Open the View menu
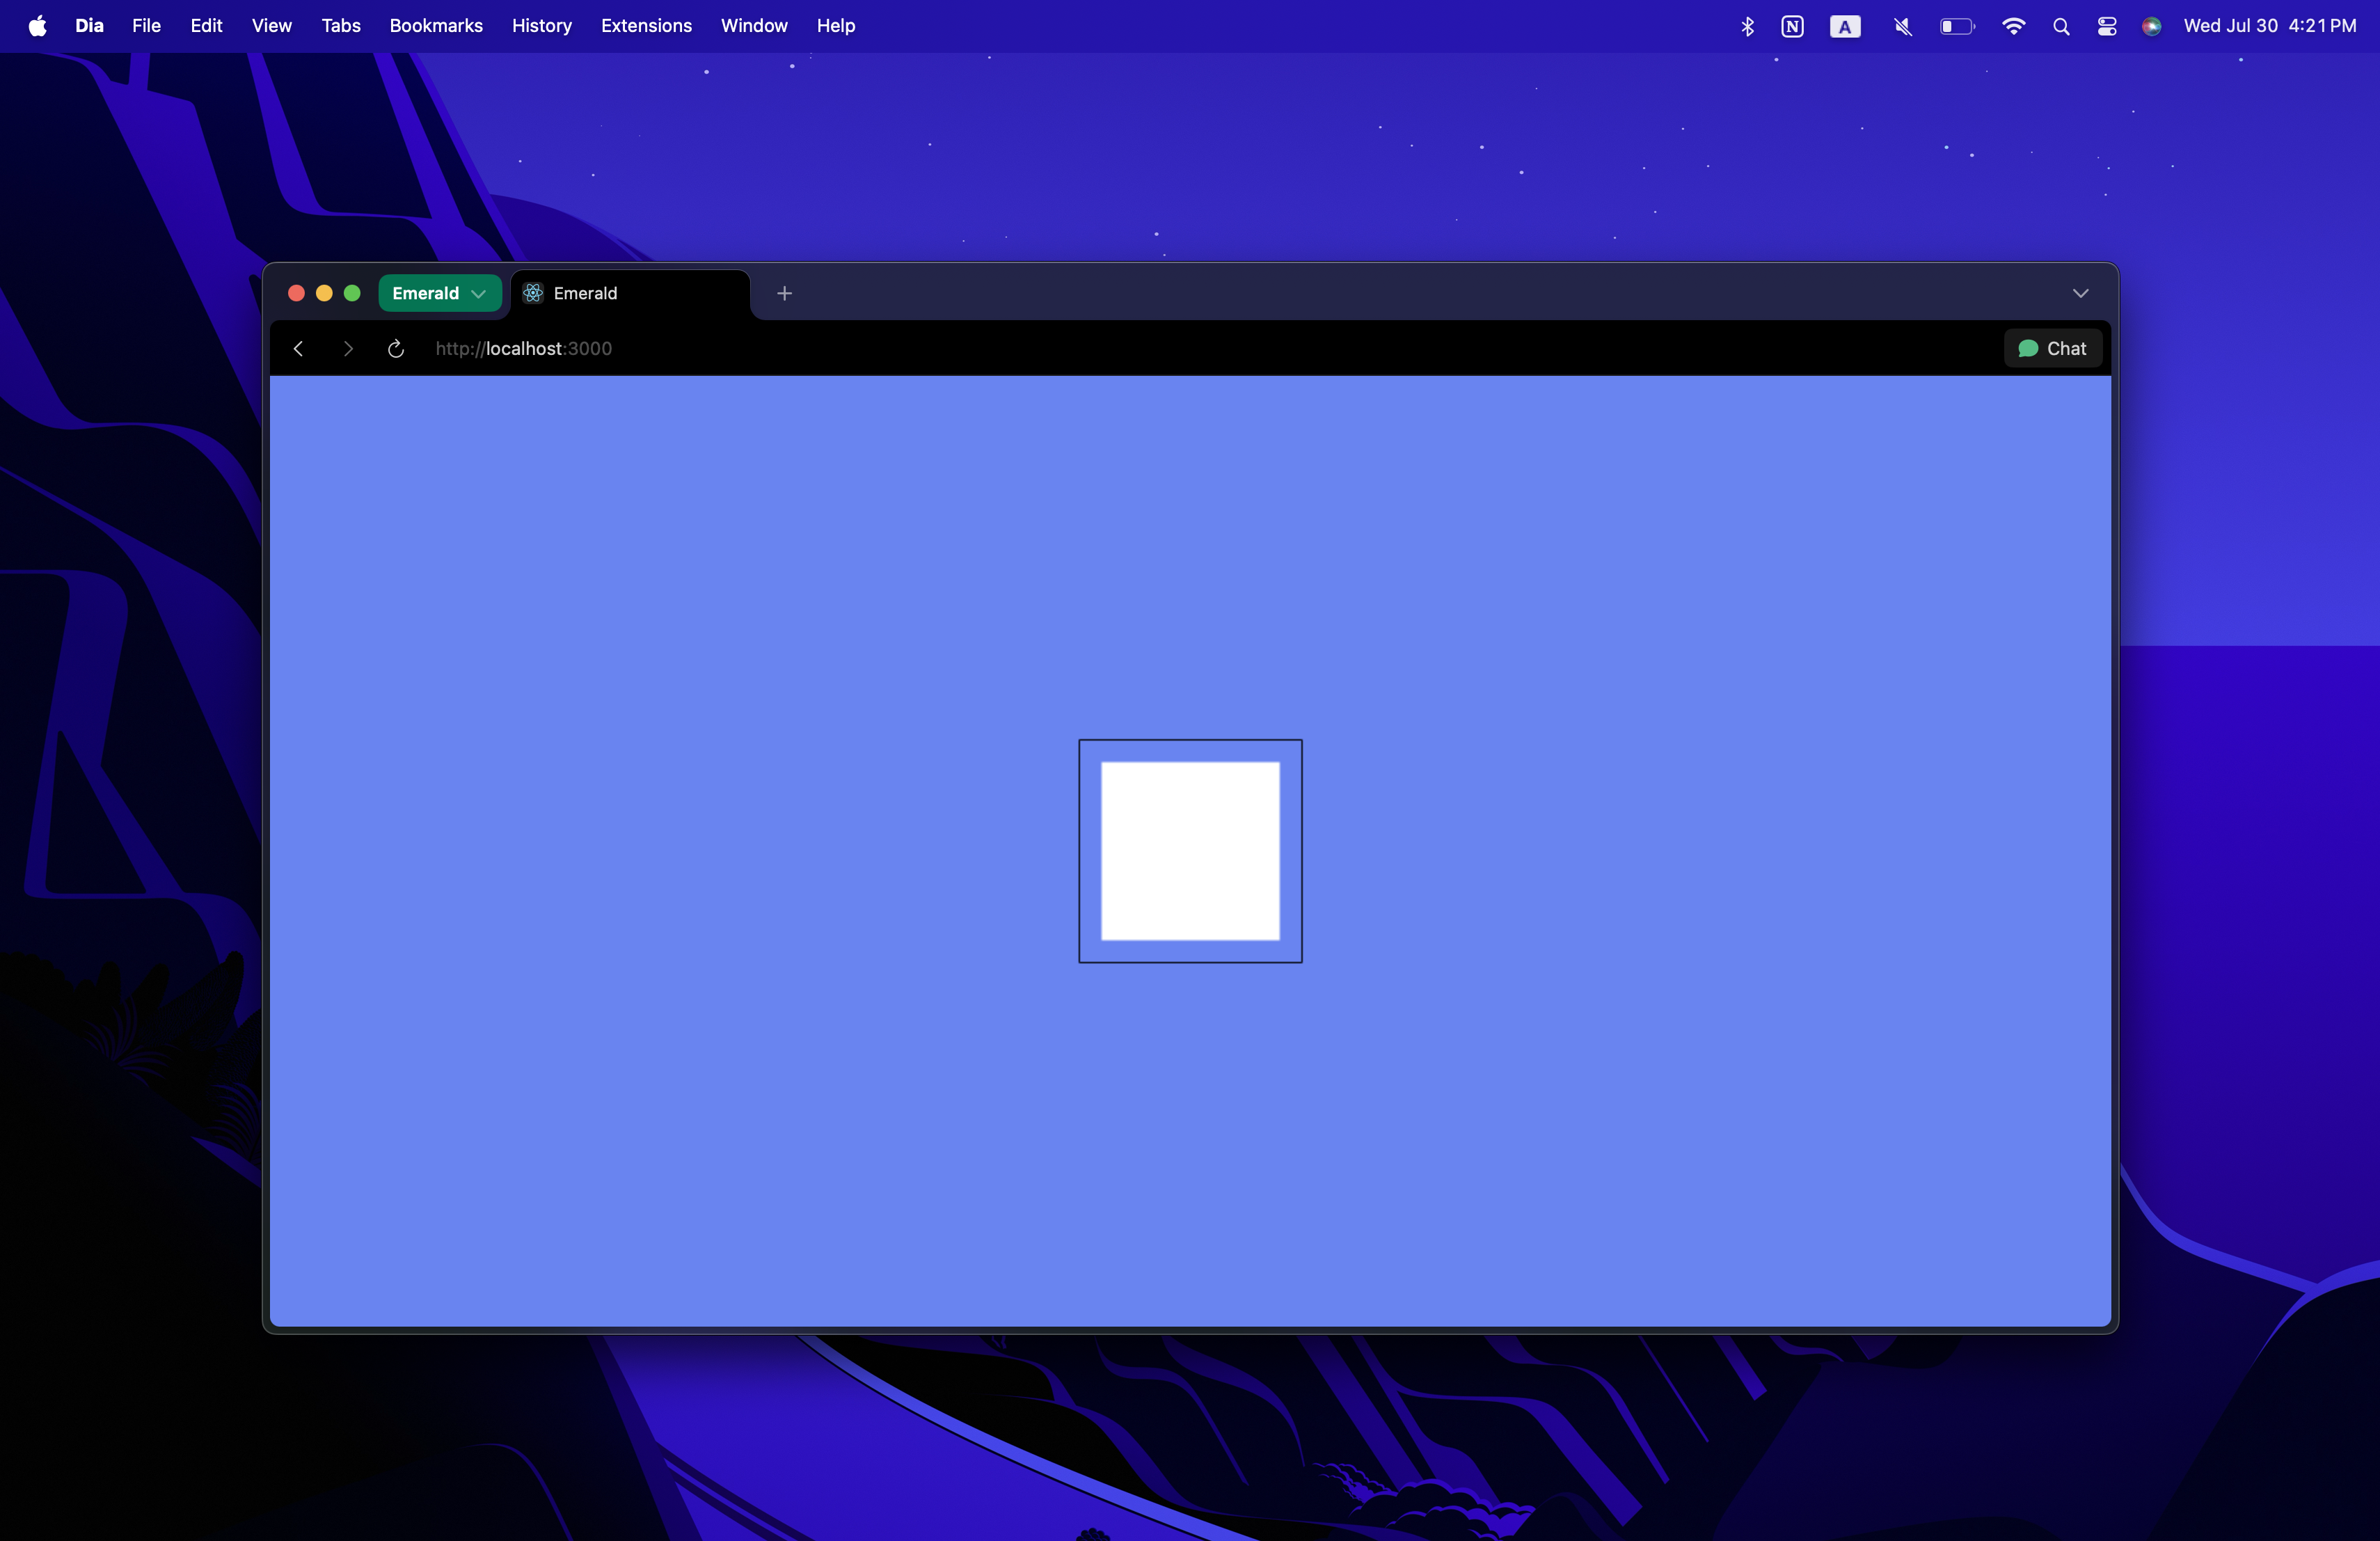 point(271,26)
